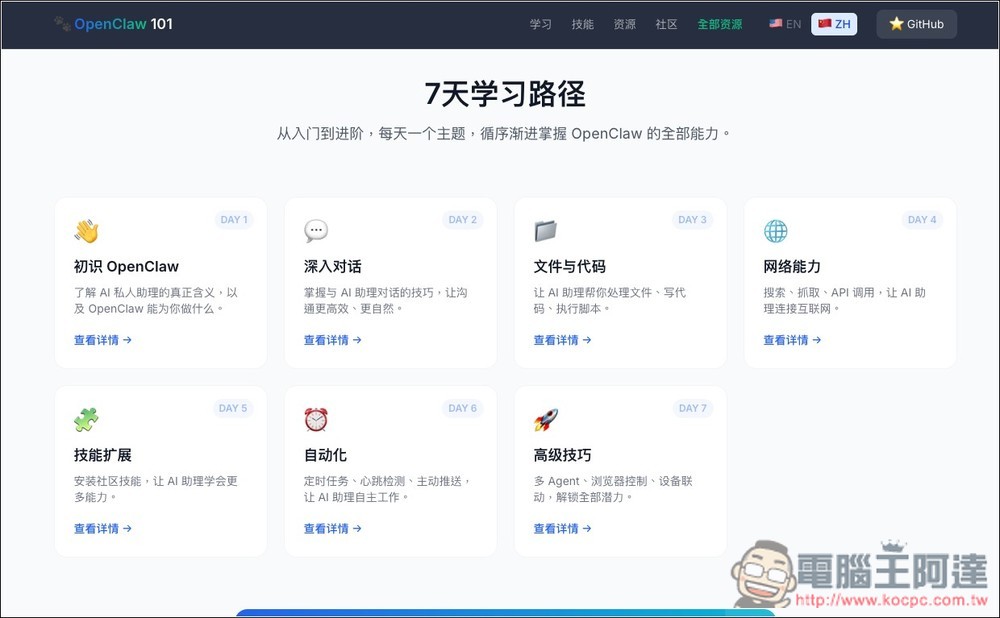Open the 学习 nav menu item
The height and width of the screenshot is (618, 1000).
540,24
